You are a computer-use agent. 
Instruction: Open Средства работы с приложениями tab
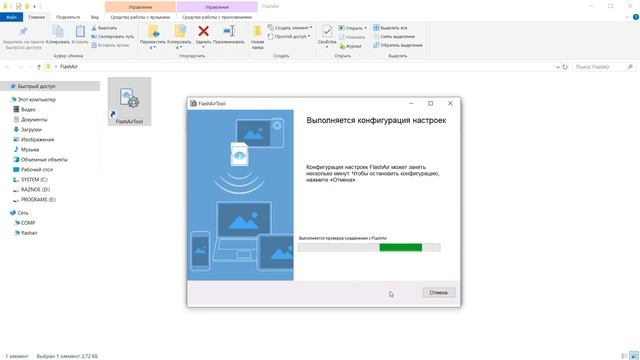(217, 17)
